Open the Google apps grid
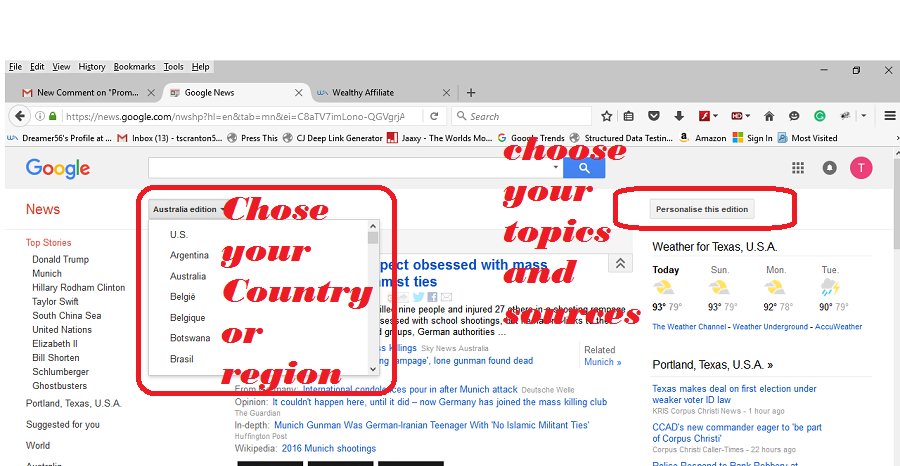 798,168
